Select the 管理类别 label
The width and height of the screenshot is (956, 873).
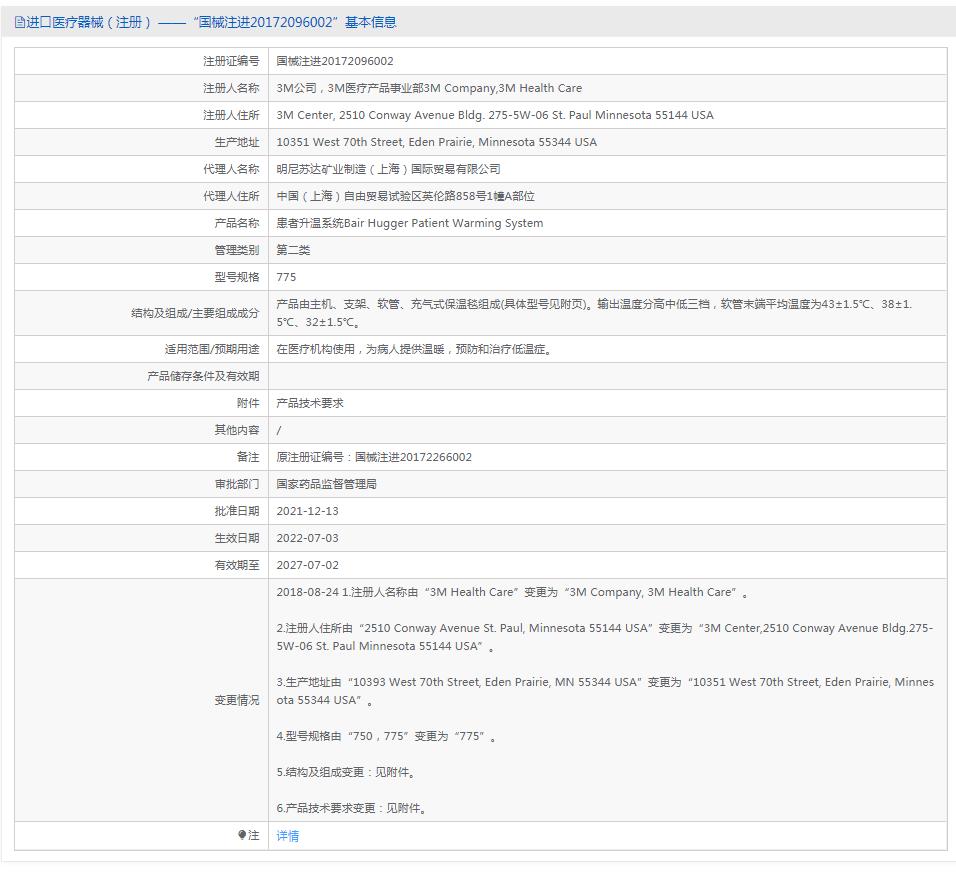pos(237,250)
